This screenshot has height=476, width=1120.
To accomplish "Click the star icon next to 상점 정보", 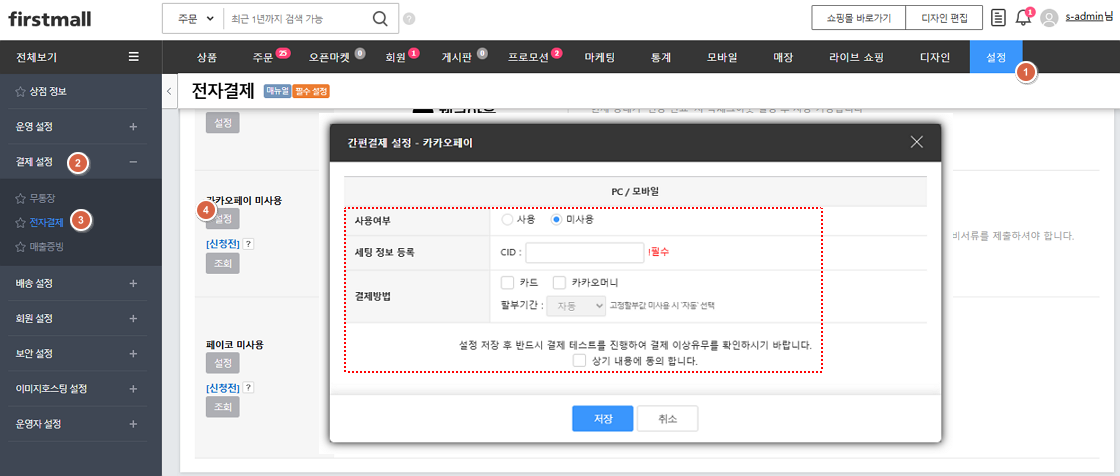I will [x=19, y=91].
